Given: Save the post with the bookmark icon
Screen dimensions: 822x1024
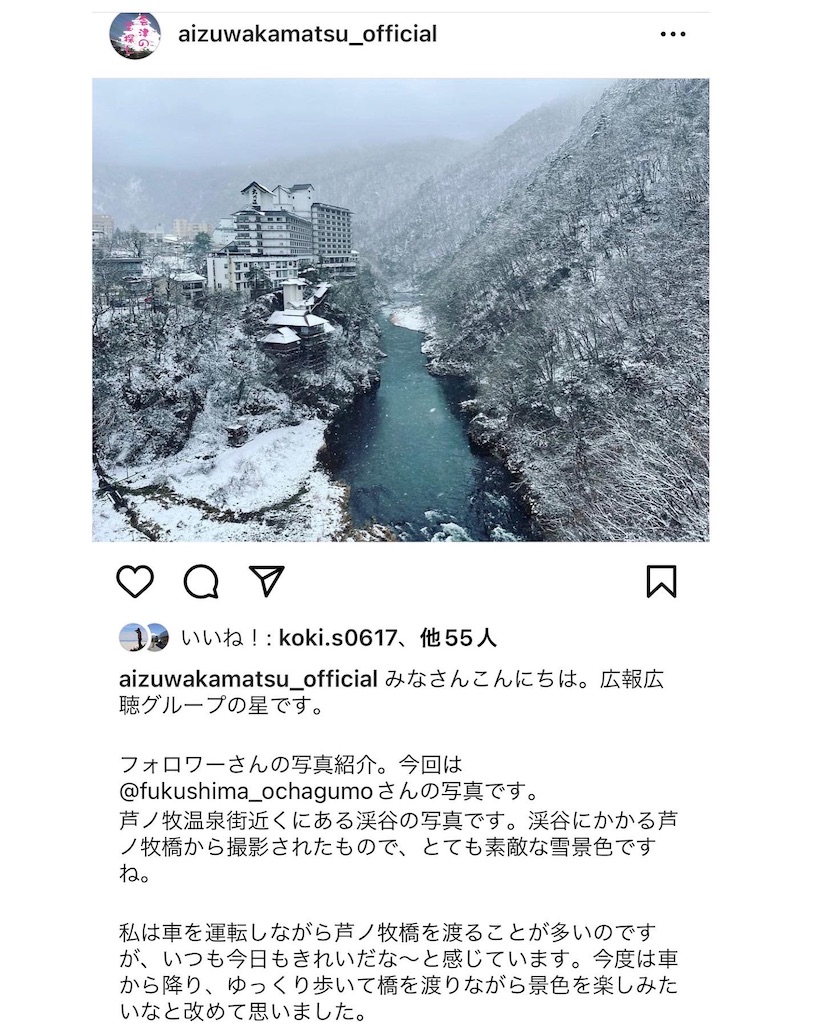Looking at the screenshot, I should click(x=661, y=581).
